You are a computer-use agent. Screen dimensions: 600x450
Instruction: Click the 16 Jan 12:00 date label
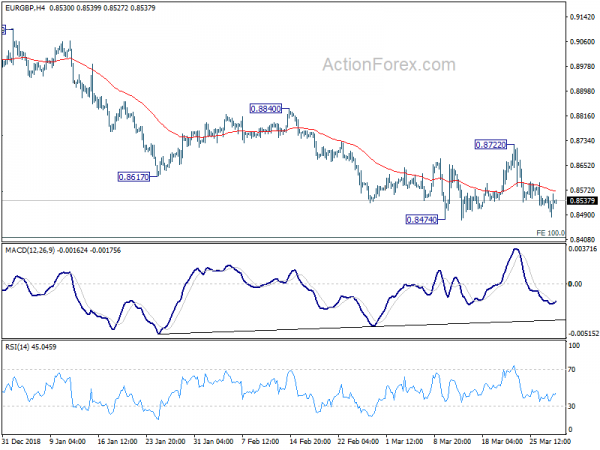pos(117,441)
